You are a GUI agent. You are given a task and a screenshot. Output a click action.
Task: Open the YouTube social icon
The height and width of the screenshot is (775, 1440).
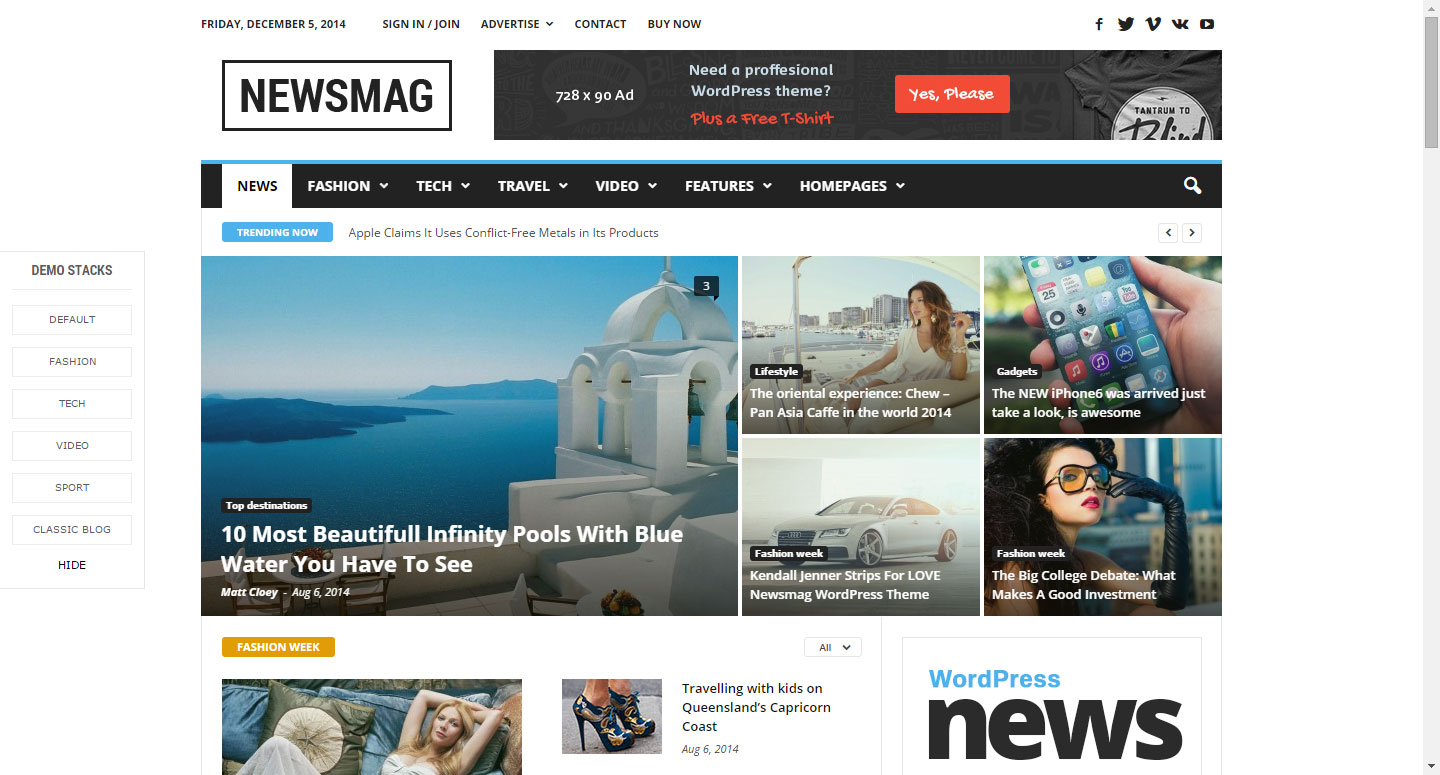[1207, 24]
